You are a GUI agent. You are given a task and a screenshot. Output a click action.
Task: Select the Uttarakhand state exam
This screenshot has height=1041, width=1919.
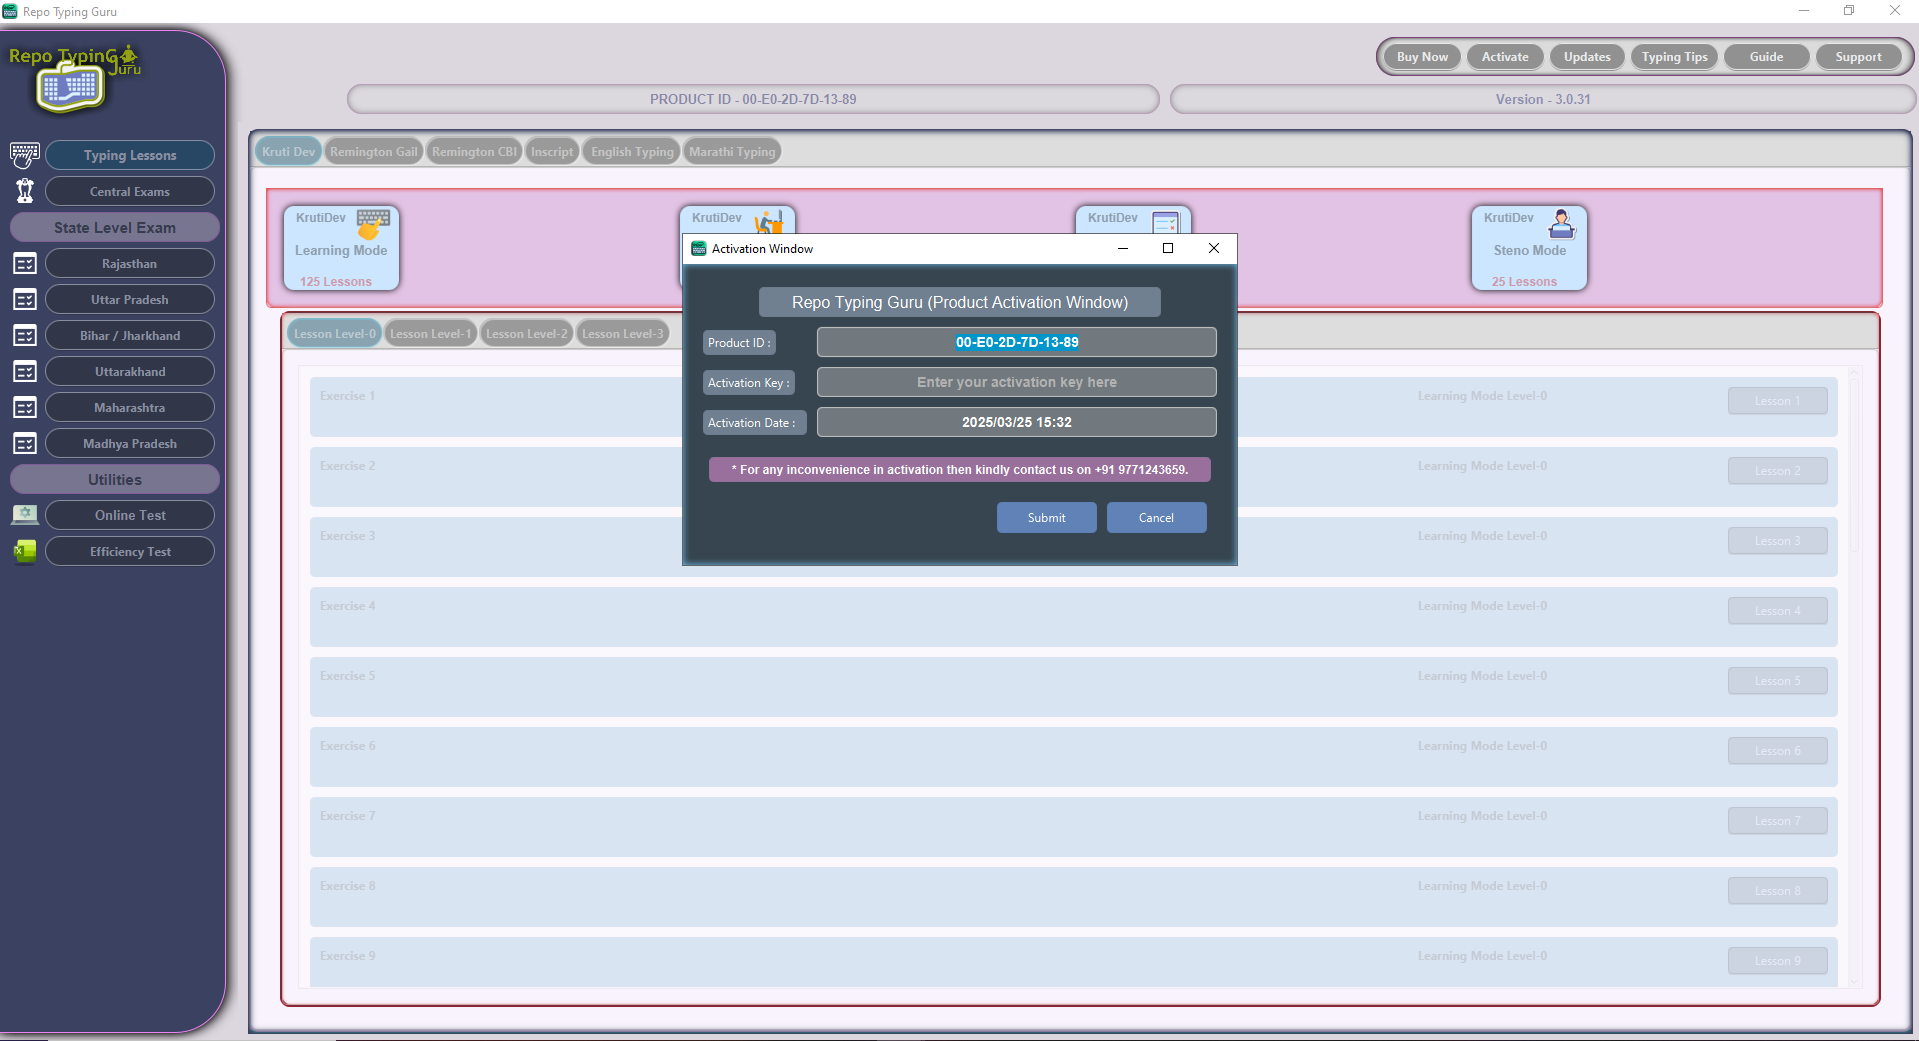tap(130, 371)
